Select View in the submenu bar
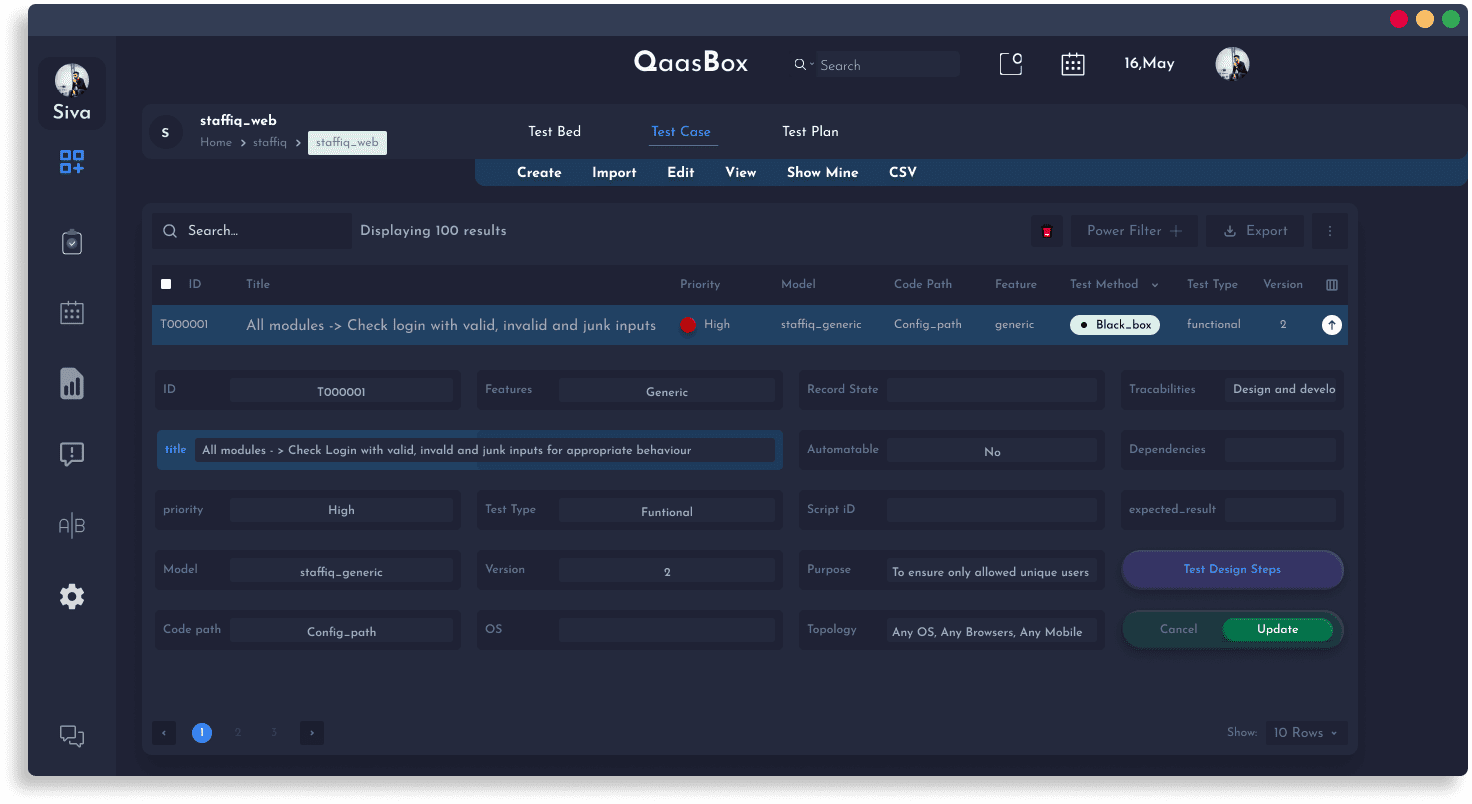Viewport: 1472px width, 804px height. 741,172
